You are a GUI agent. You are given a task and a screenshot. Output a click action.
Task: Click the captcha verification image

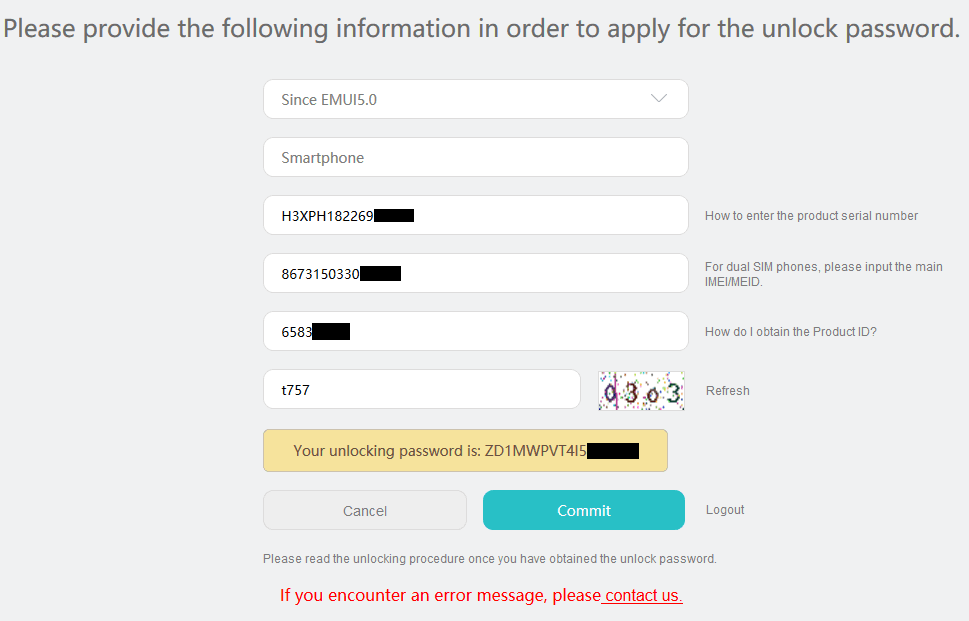pos(641,391)
